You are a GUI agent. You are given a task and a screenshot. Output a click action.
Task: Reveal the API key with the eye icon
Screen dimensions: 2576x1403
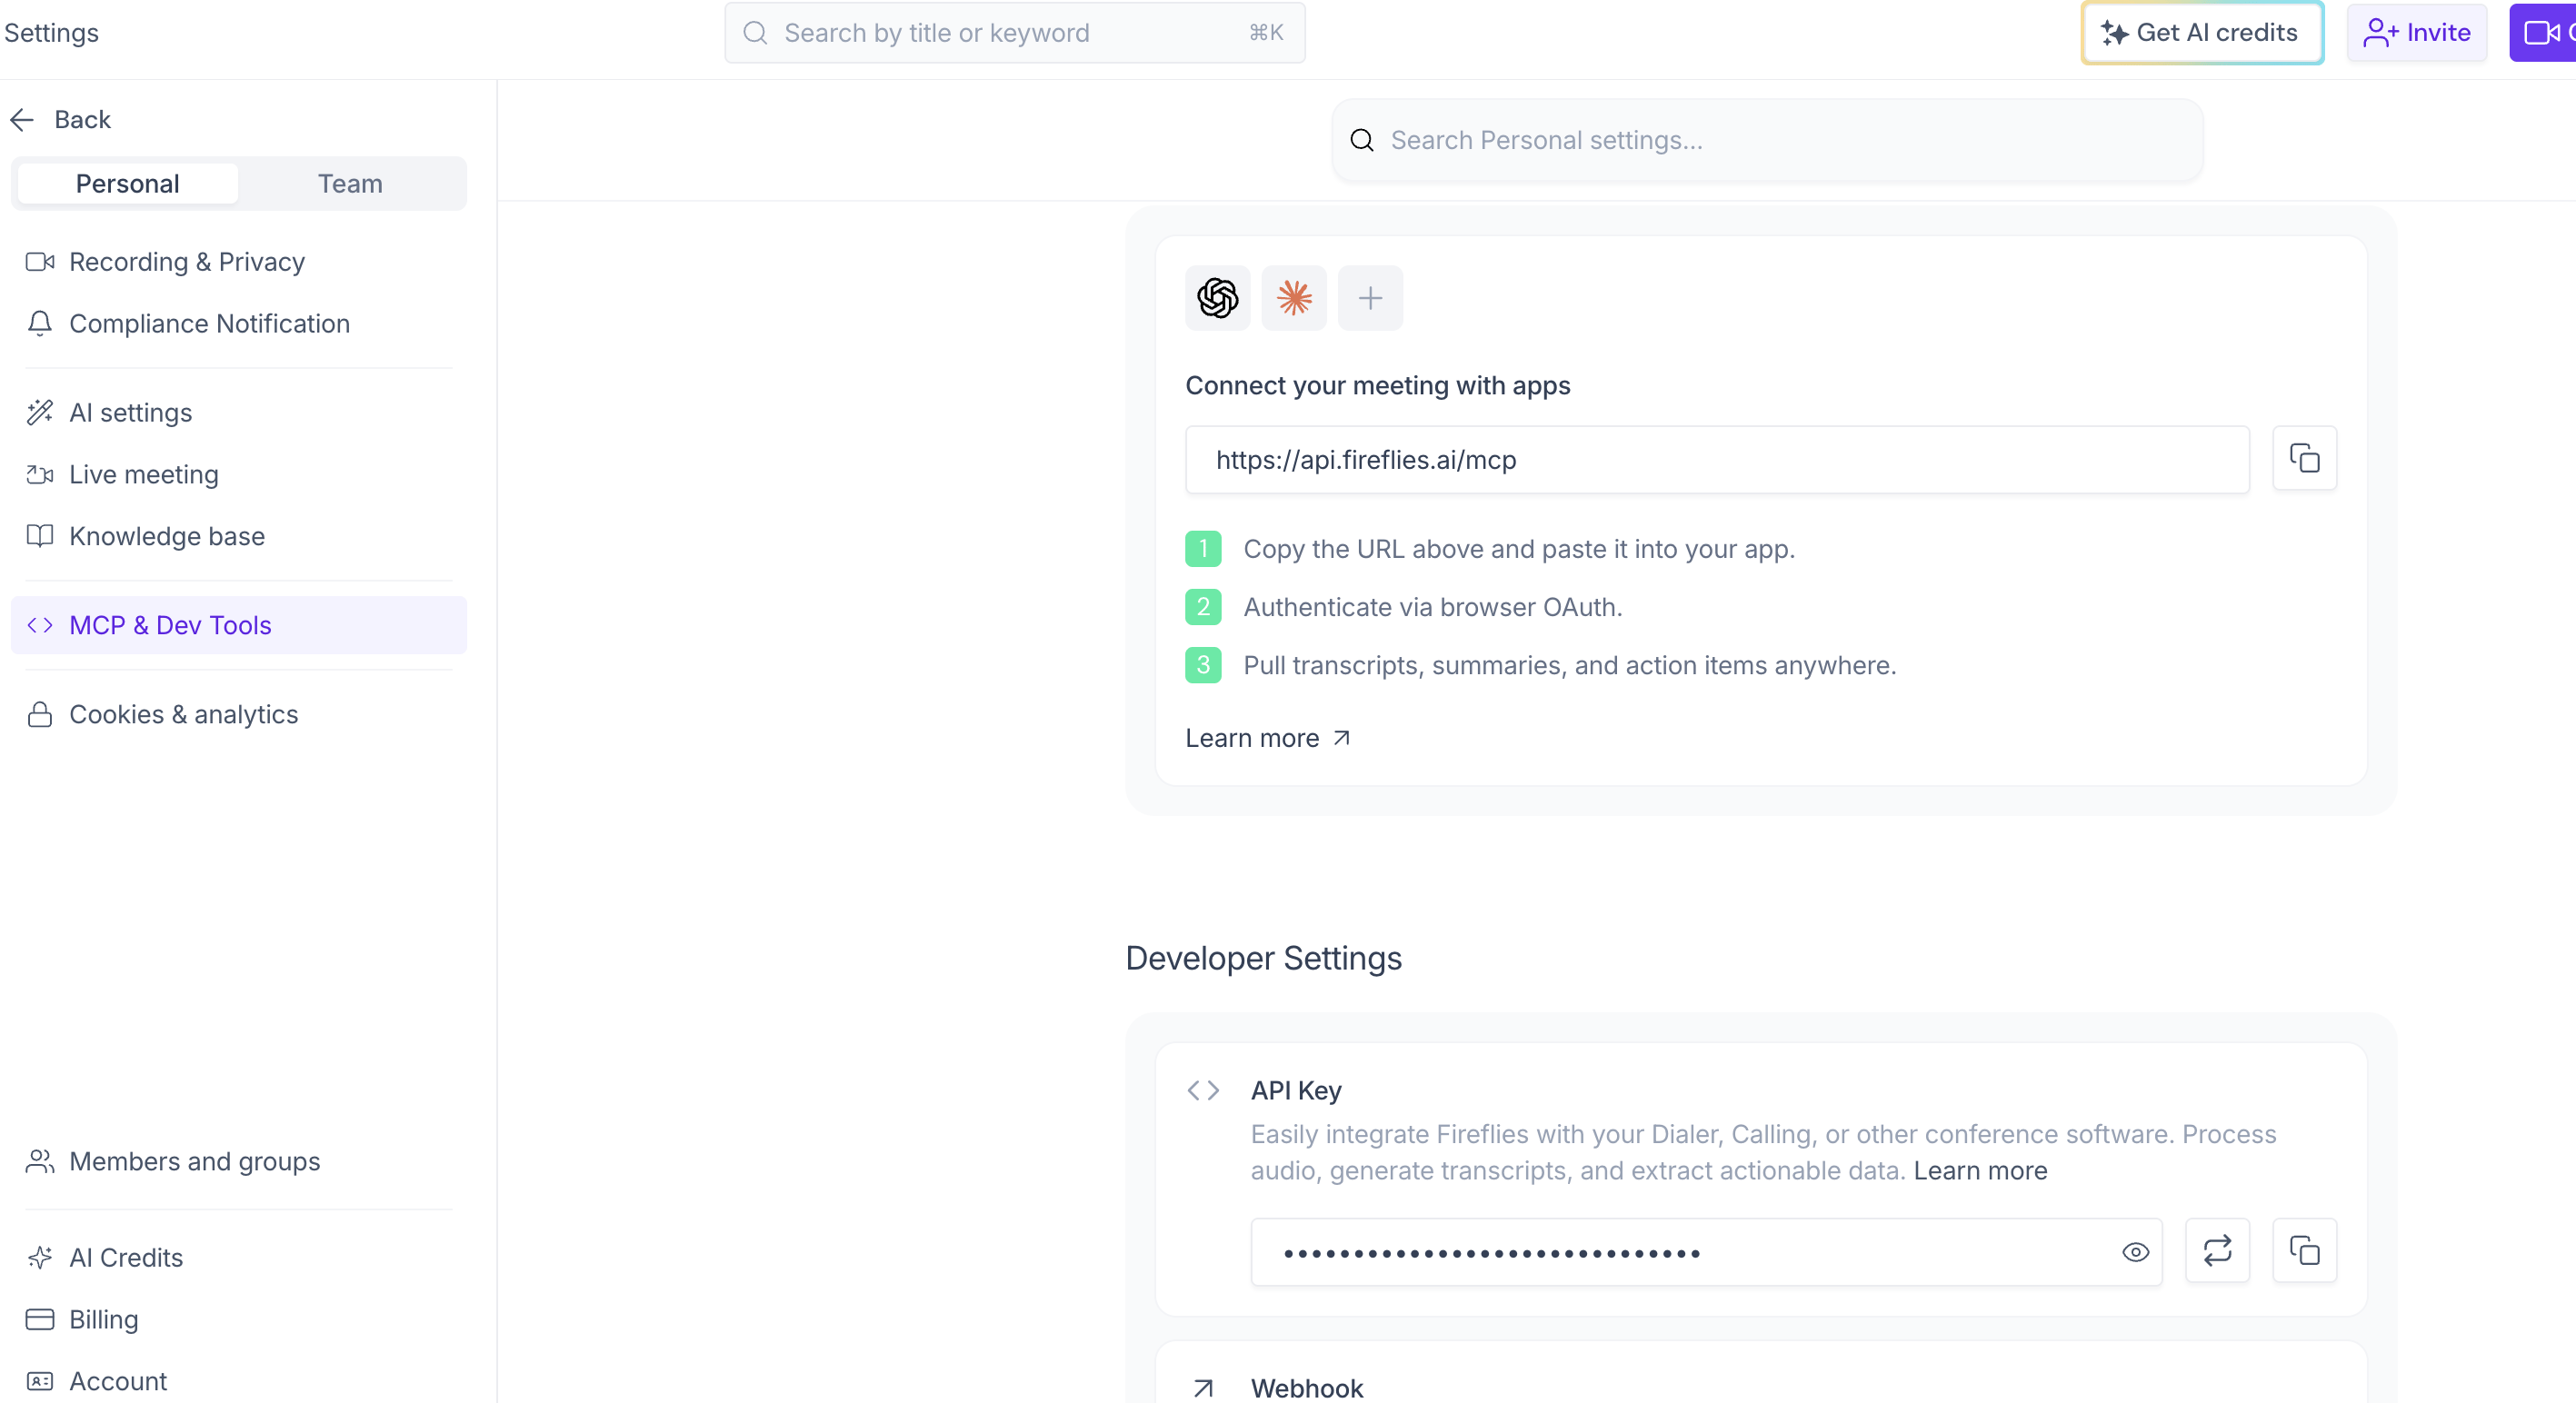2135,1252
